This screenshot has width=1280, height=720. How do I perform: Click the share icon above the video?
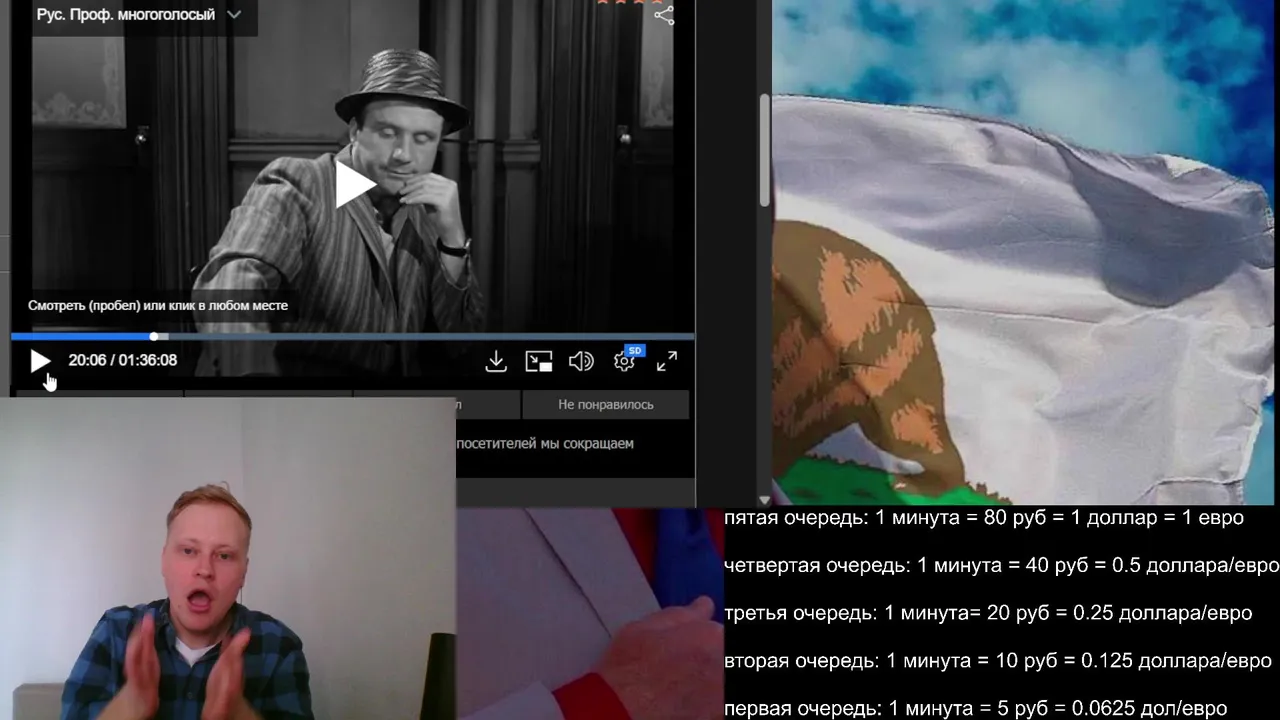[x=664, y=14]
